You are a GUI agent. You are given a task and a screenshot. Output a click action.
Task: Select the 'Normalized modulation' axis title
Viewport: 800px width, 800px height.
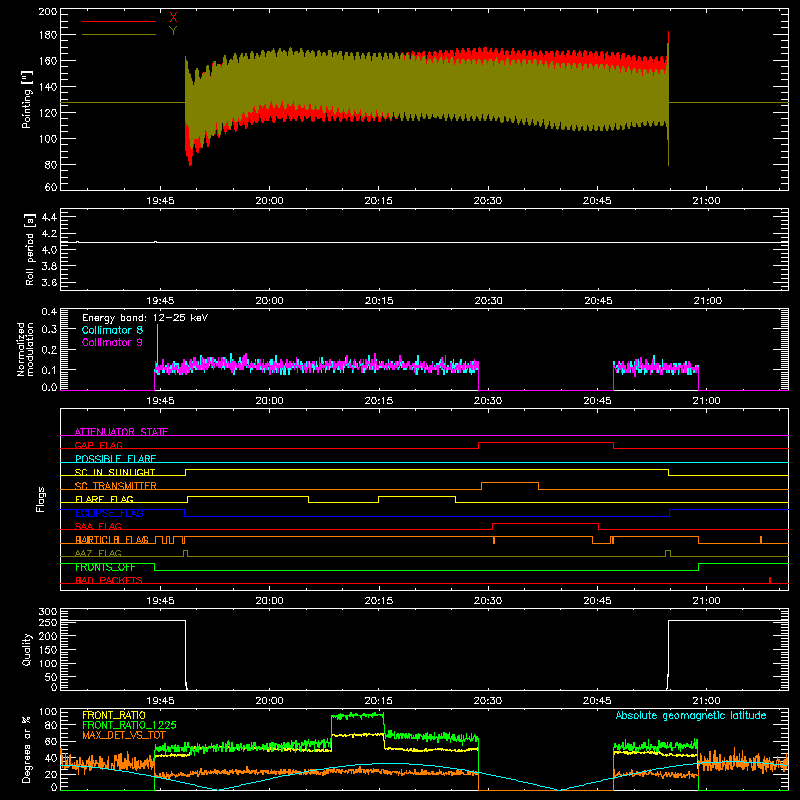click(x=25, y=349)
